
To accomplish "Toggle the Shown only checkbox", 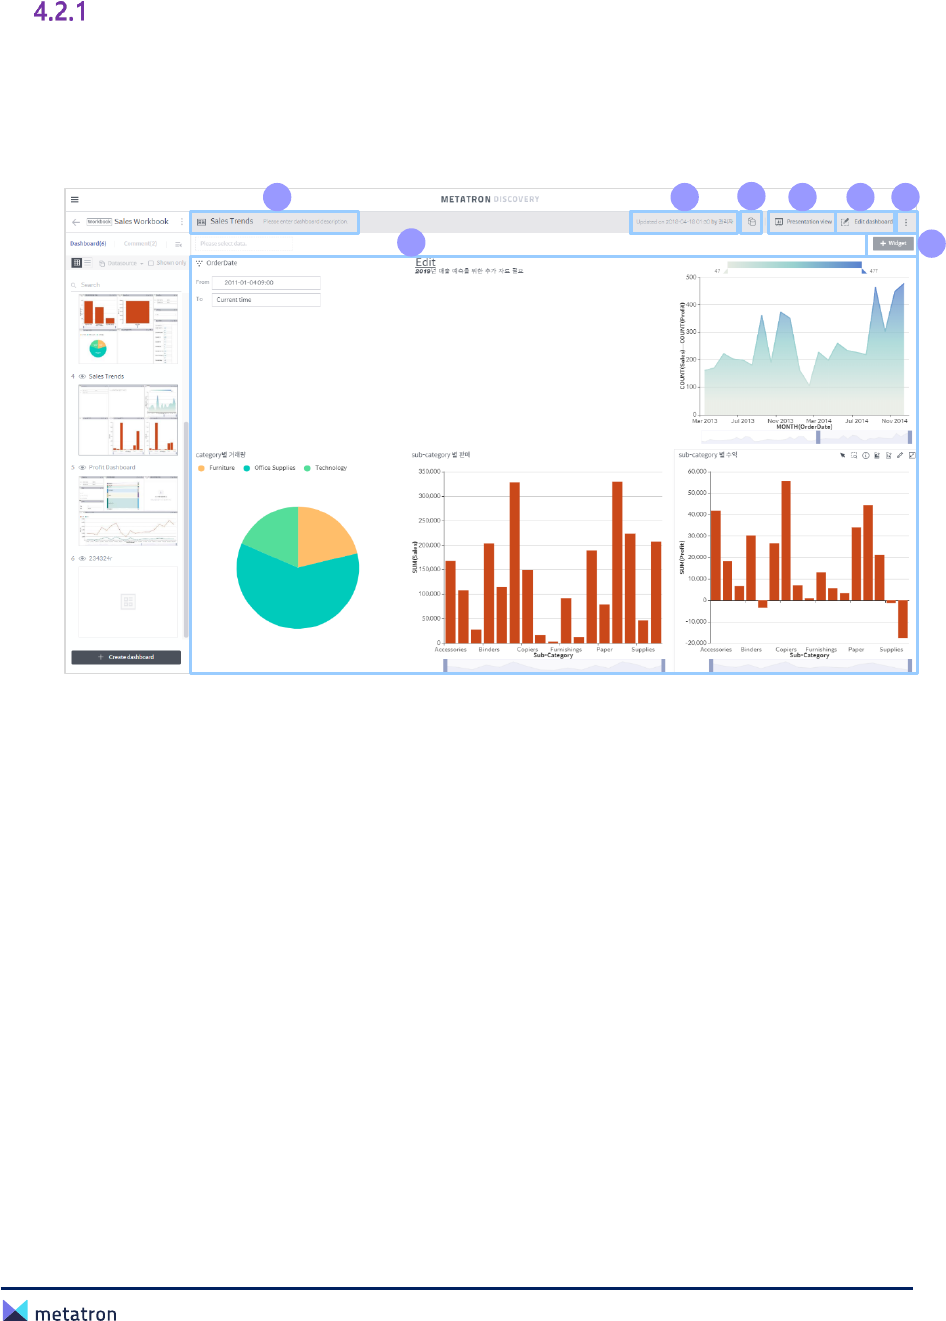I will coord(151,263).
